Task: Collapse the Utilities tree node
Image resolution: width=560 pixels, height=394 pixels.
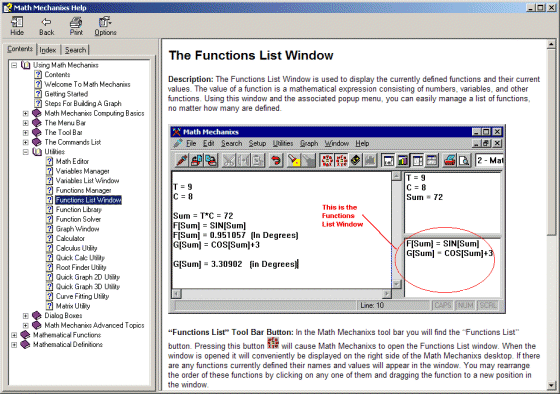Action: pos(25,152)
